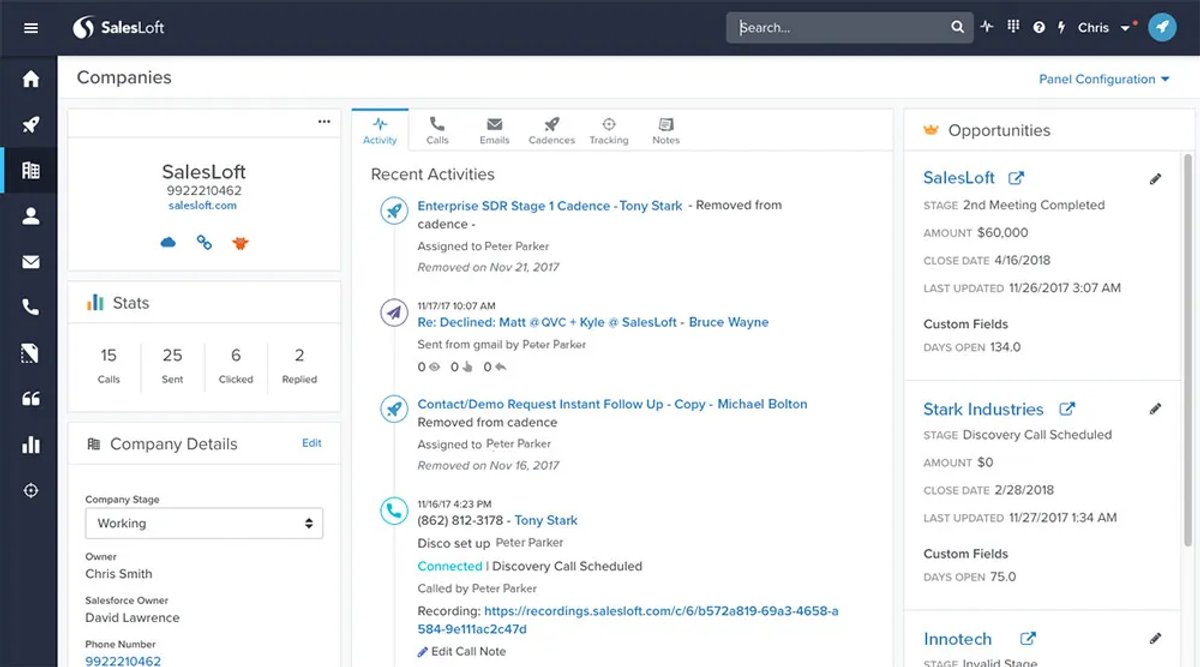The image size is (1200, 667).
Task: Switch to the Notes tab
Action: [666, 130]
